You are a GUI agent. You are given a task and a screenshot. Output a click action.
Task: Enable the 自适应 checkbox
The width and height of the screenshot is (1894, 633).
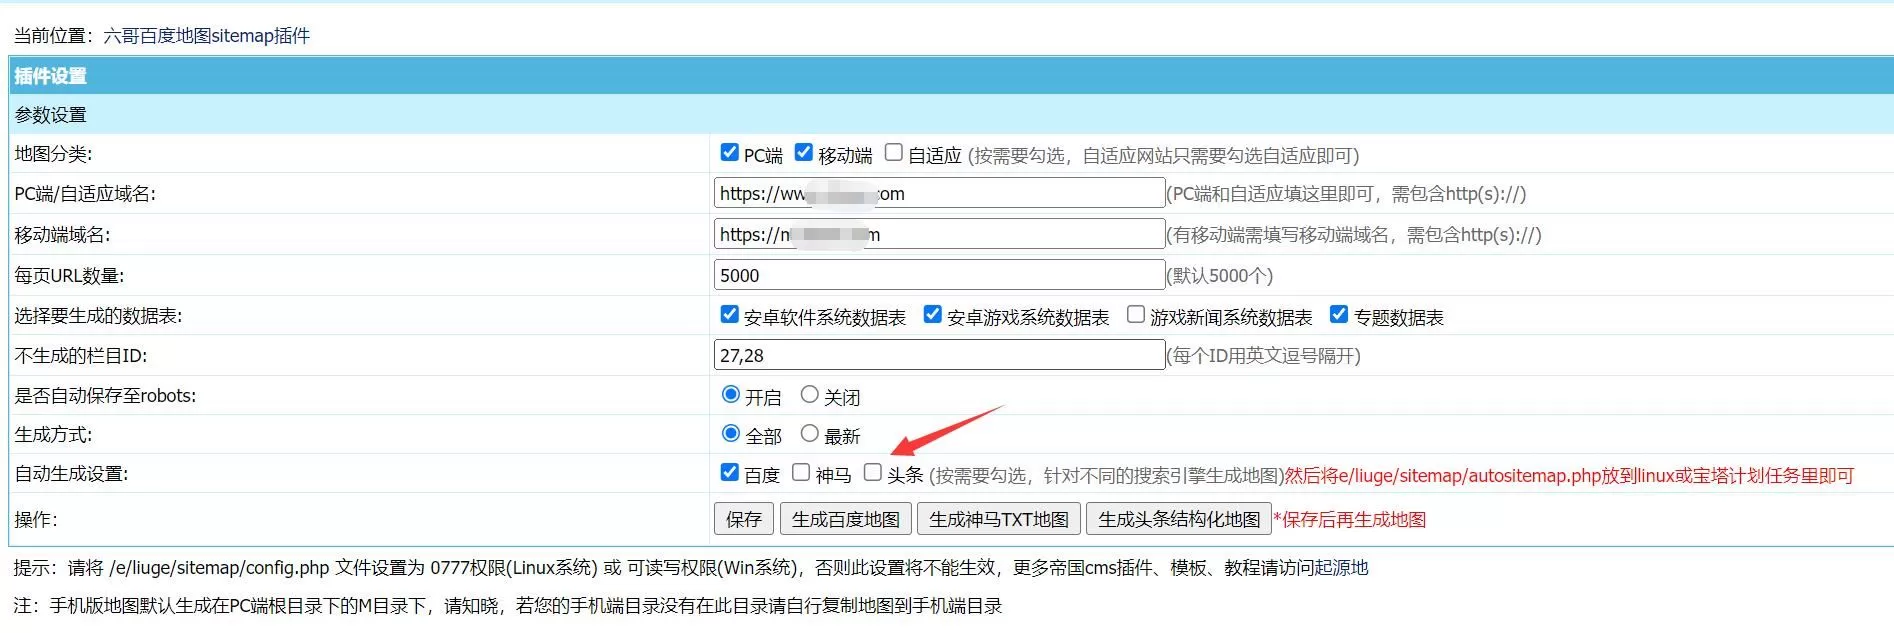[894, 153]
